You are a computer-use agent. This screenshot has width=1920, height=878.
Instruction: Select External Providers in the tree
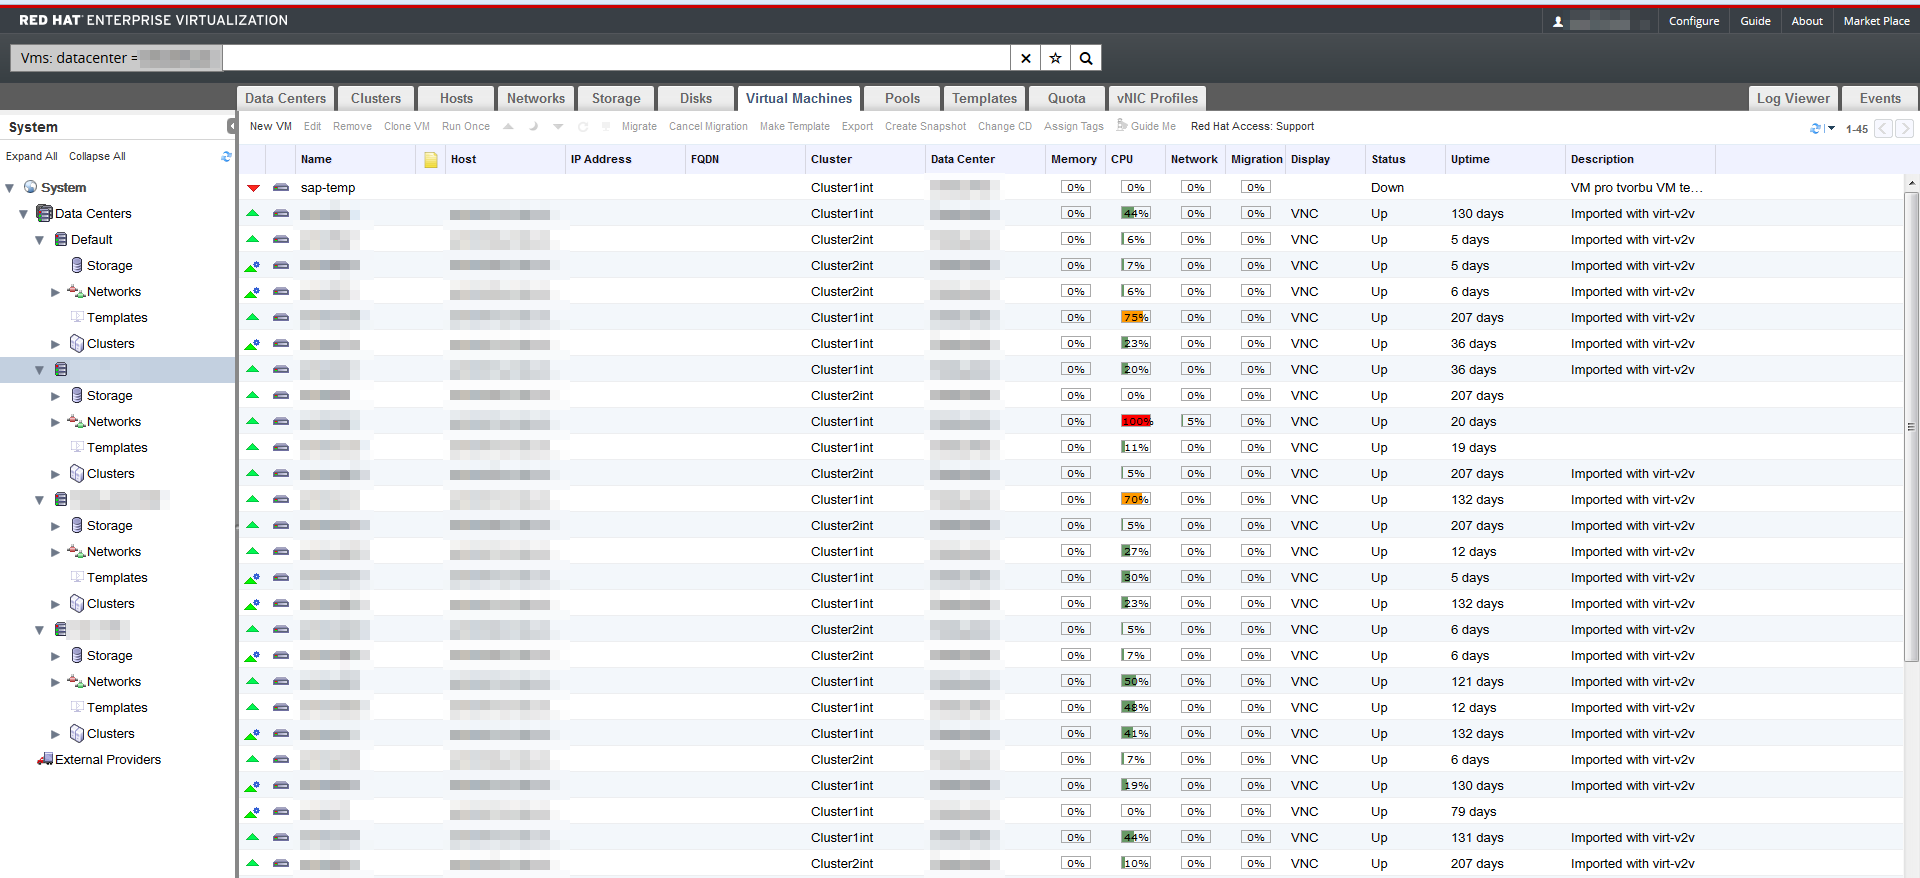click(x=108, y=759)
